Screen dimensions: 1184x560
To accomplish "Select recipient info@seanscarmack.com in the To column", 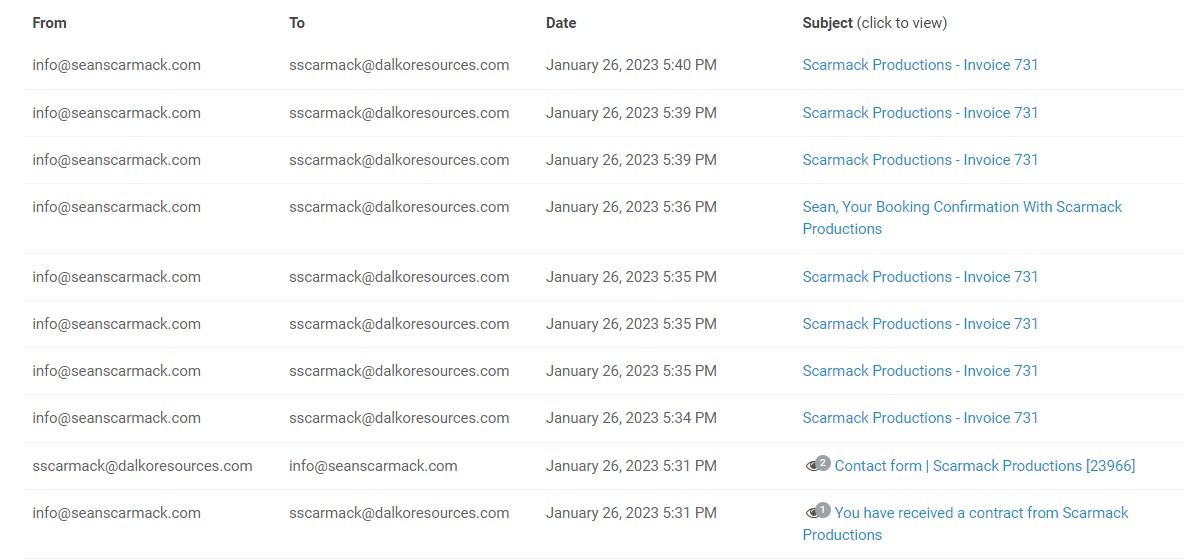I will [373, 466].
